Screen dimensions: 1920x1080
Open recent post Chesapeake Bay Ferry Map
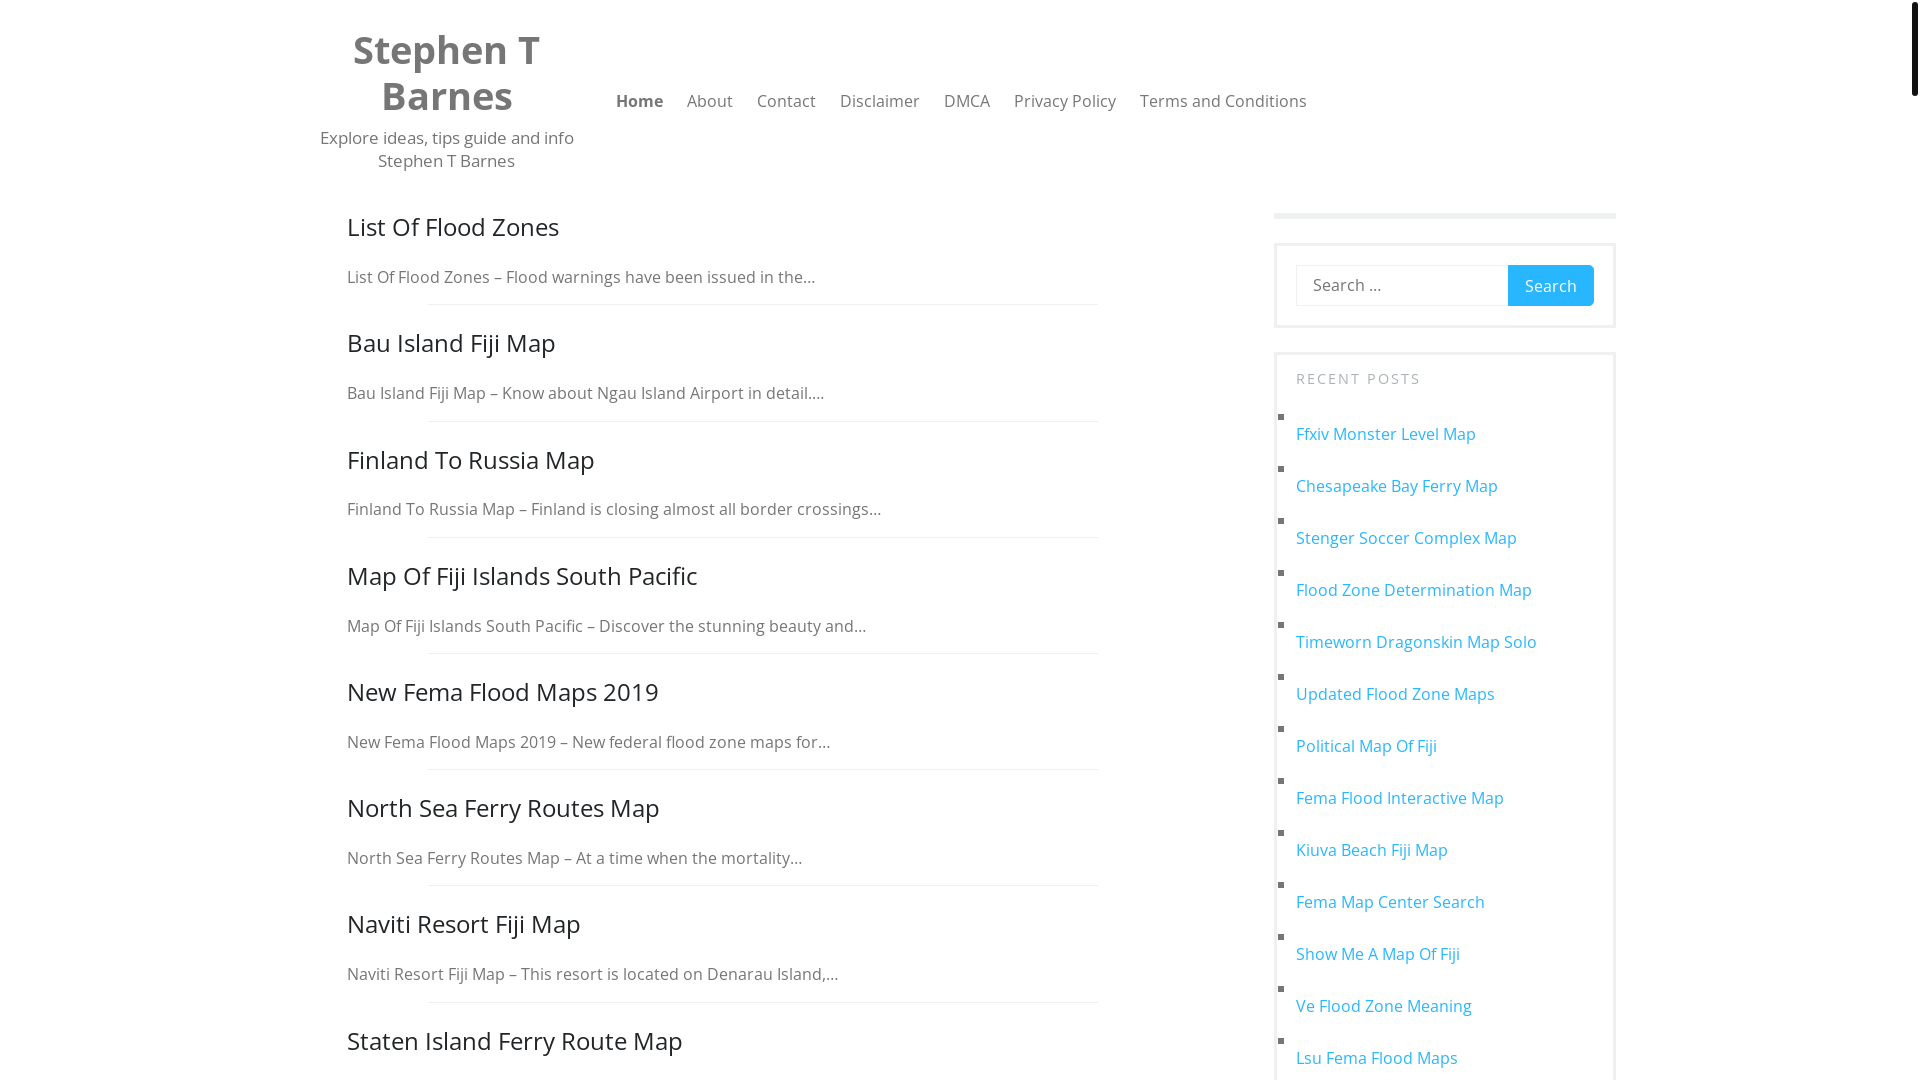tap(1396, 486)
